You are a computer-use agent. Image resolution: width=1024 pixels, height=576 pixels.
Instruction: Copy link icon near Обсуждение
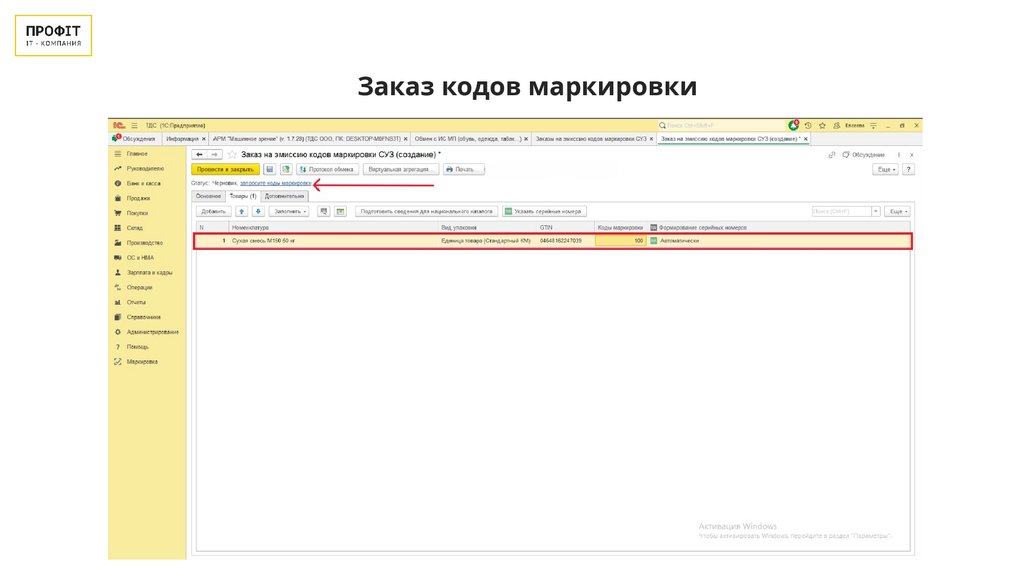pyautogui.click(x=831, y=155)
